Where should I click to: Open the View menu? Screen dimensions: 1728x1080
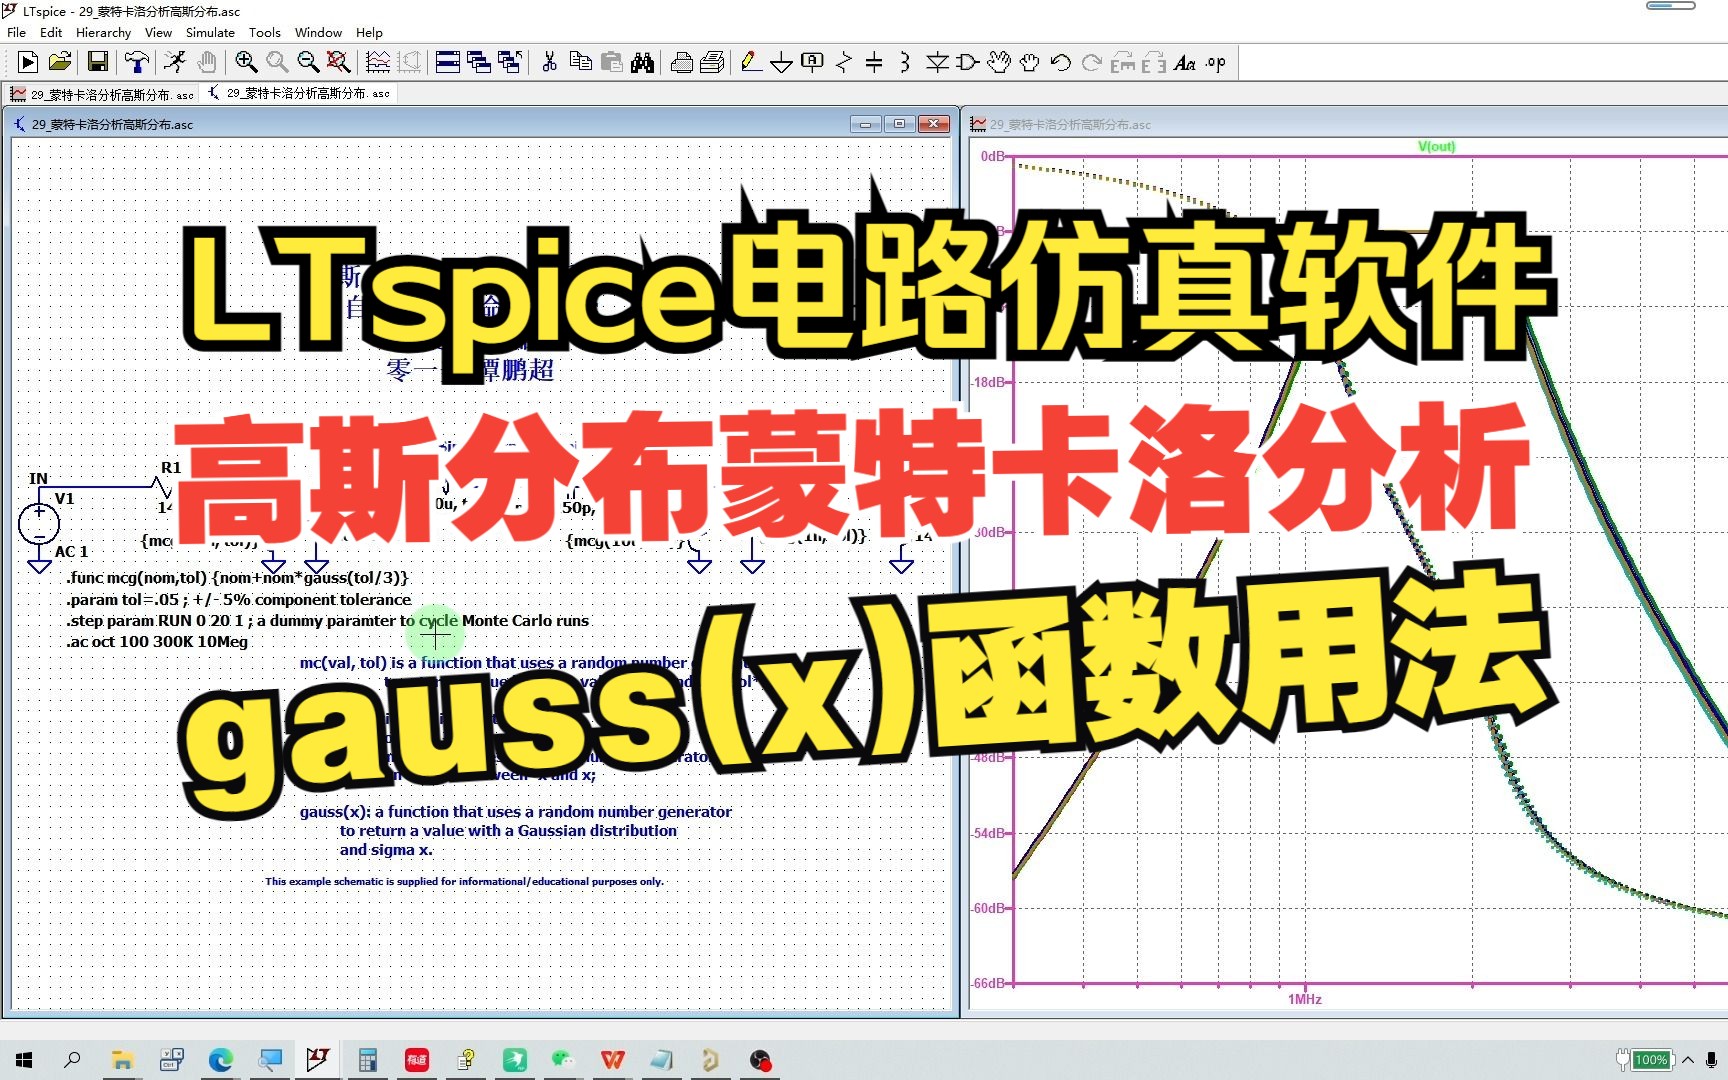coord(158,32)
